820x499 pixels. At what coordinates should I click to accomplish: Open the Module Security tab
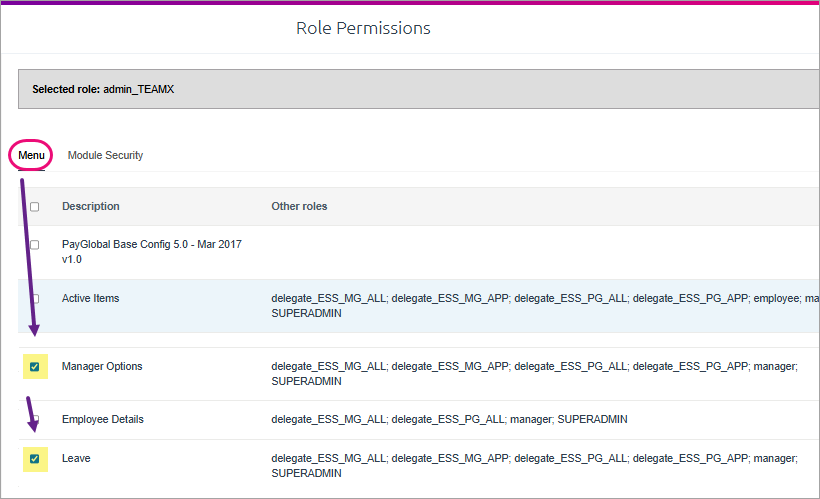tap(105, 155)
